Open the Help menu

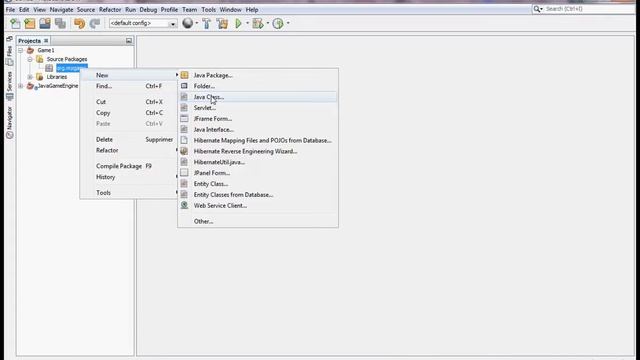click(252, 9)
